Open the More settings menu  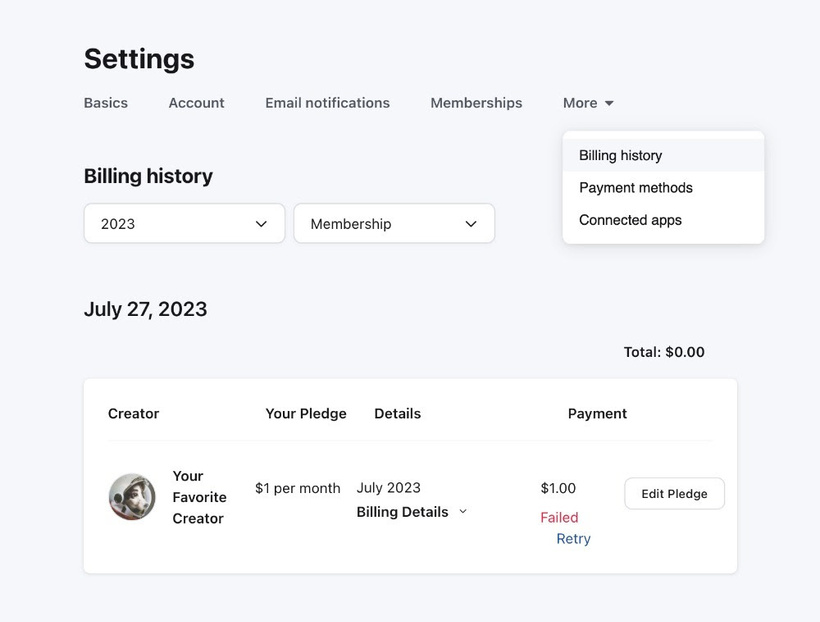tap(588, 103)
